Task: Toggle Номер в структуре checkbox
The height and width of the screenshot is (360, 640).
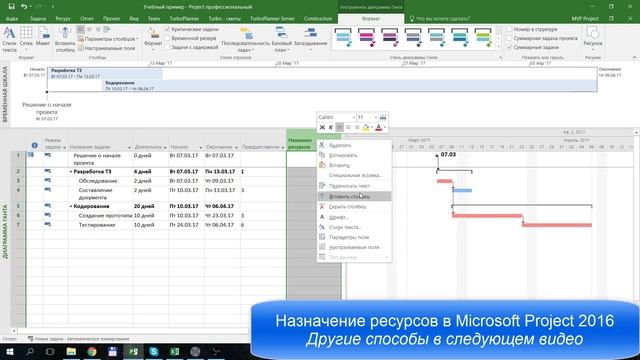Action: coord(509,29)
